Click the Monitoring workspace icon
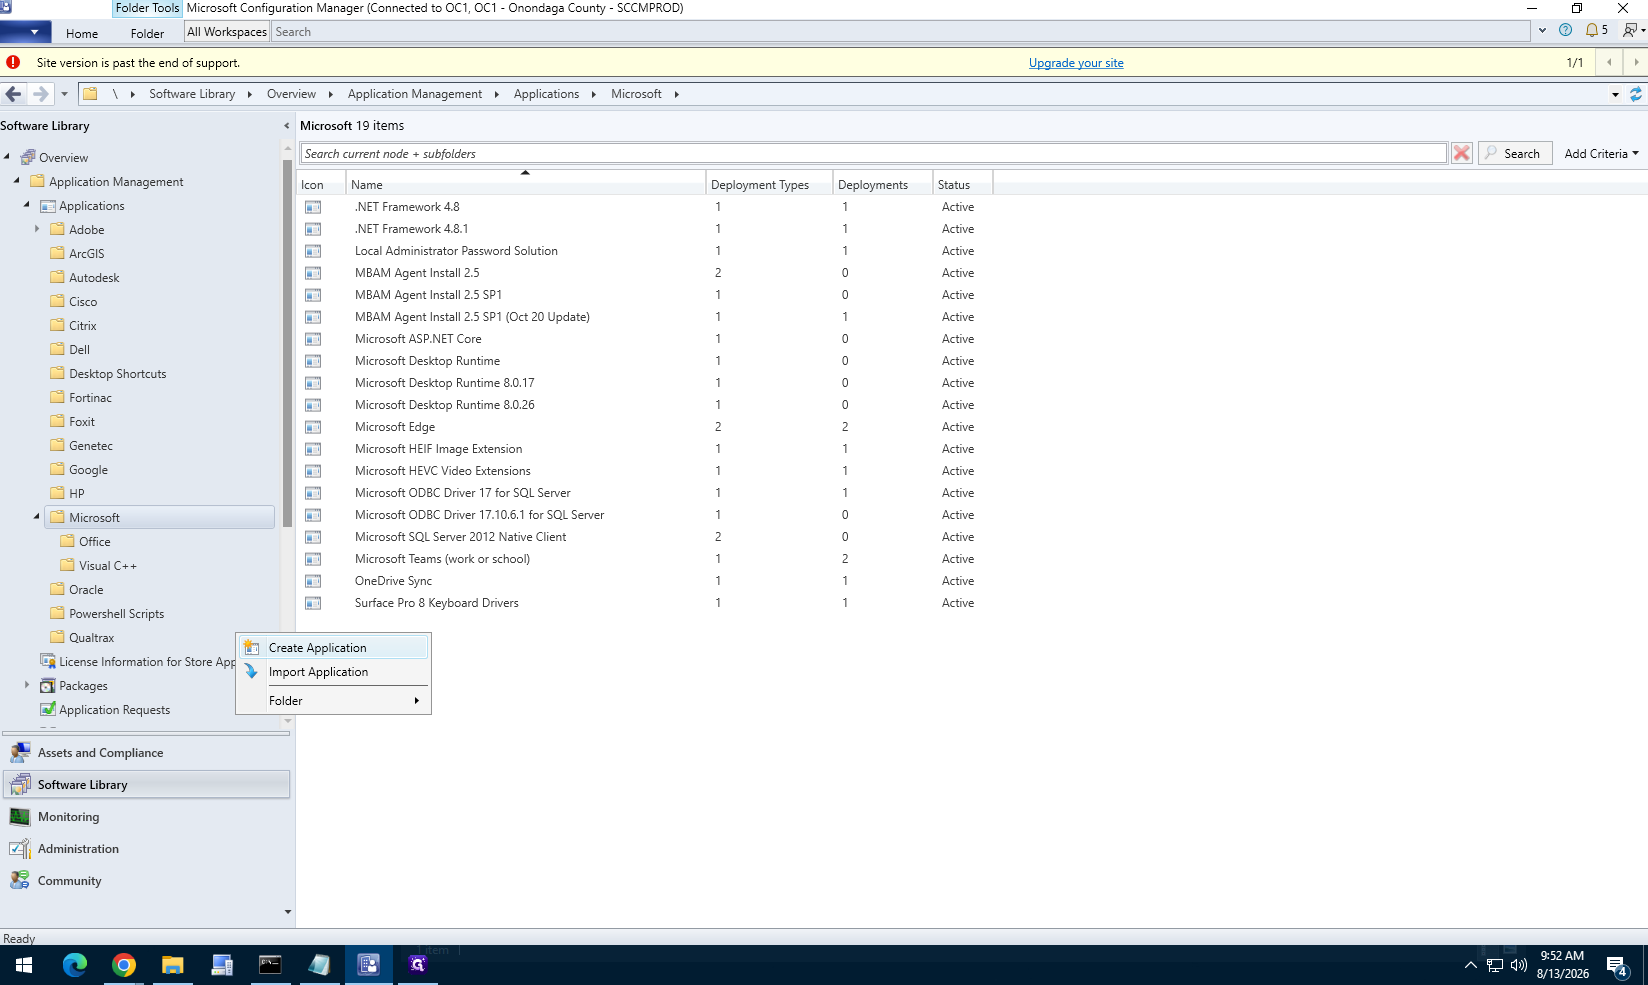Viewport: 1648px width, 985px height. (20, 817)
